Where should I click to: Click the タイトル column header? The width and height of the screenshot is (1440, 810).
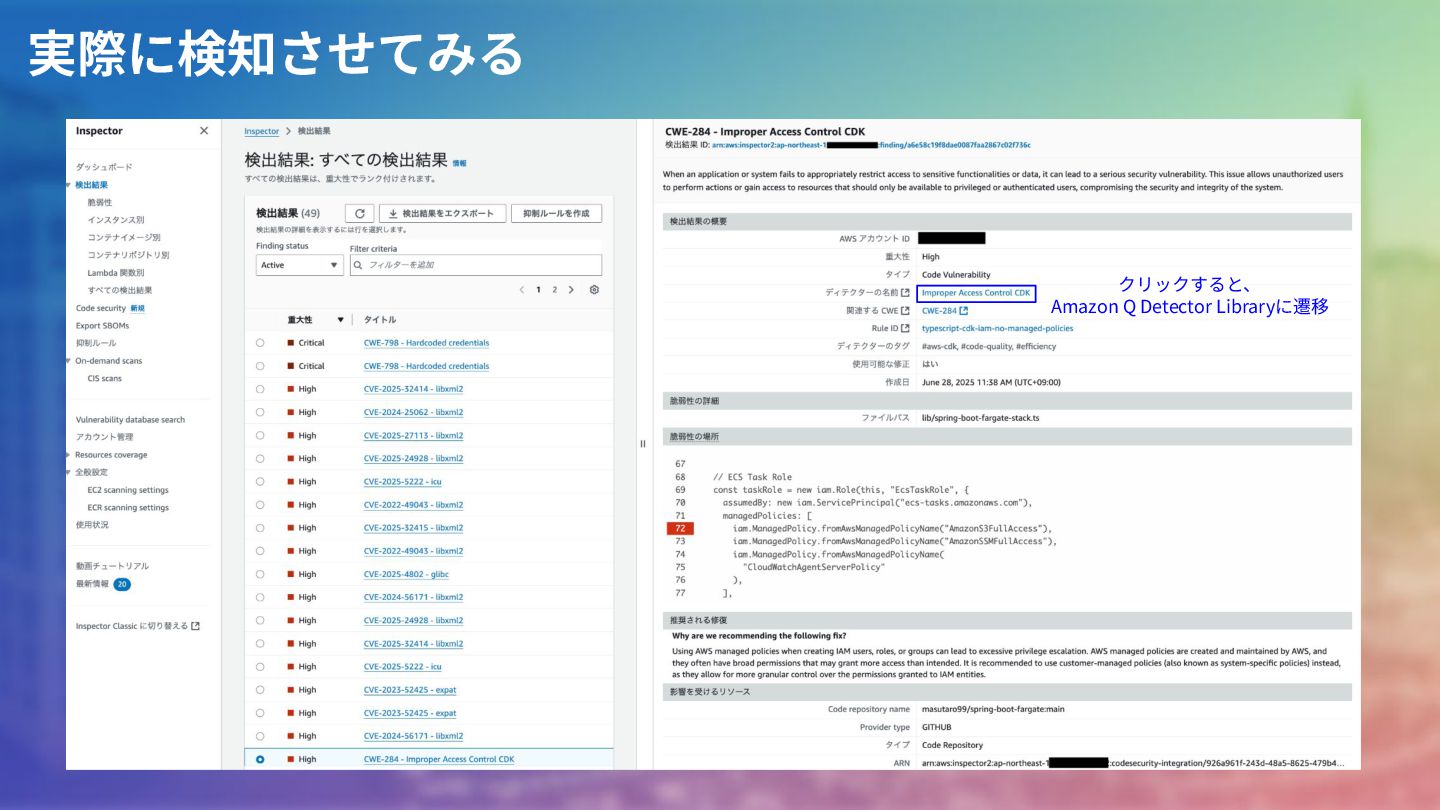coord(380,320)
